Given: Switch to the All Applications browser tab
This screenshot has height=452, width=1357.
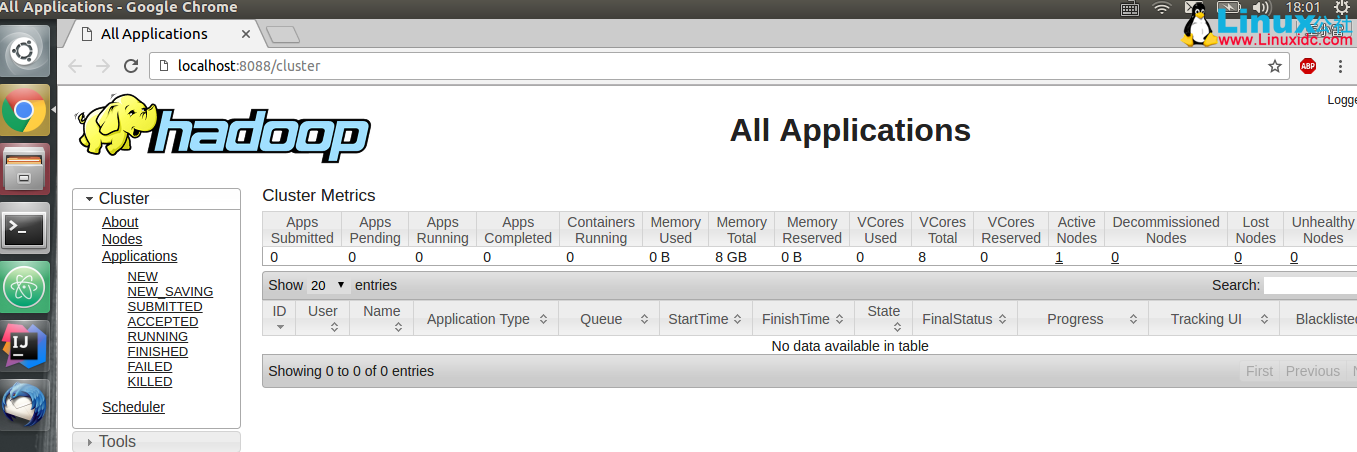Looking at the screenshot, I should [153, 34].
